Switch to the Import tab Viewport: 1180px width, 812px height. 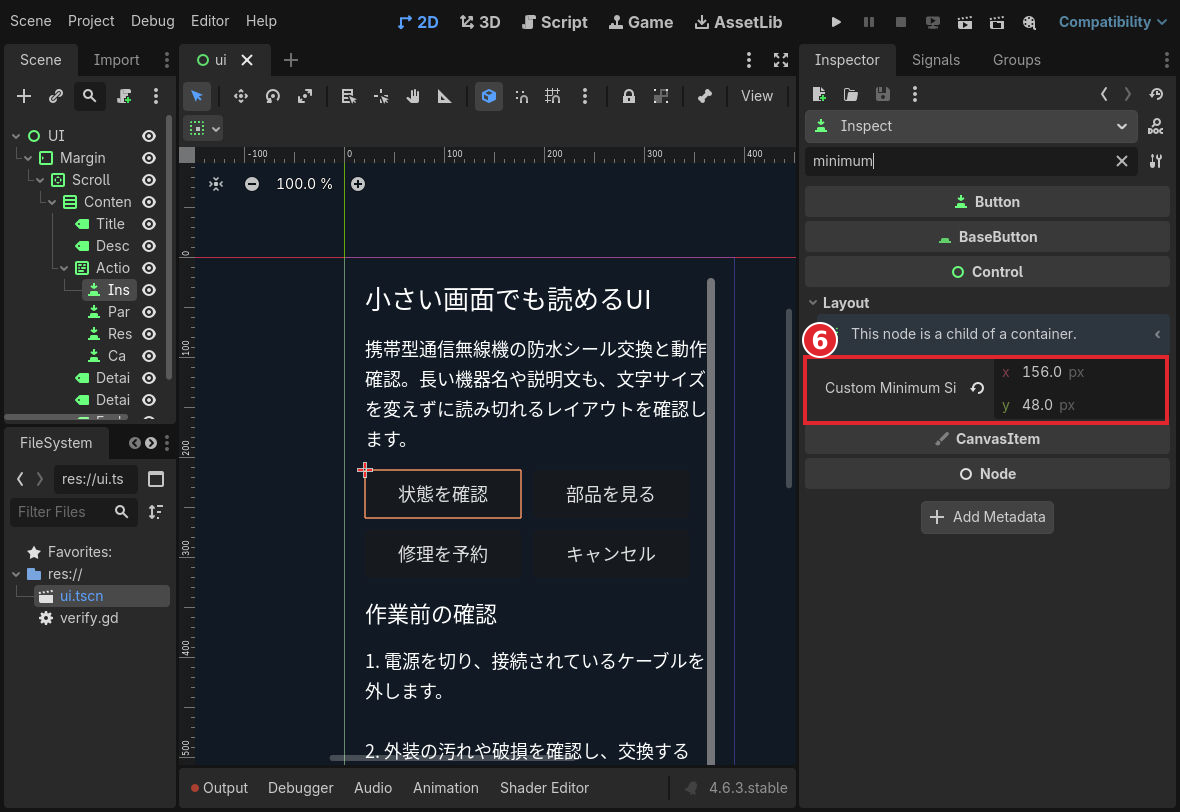[x=117, y=60]
